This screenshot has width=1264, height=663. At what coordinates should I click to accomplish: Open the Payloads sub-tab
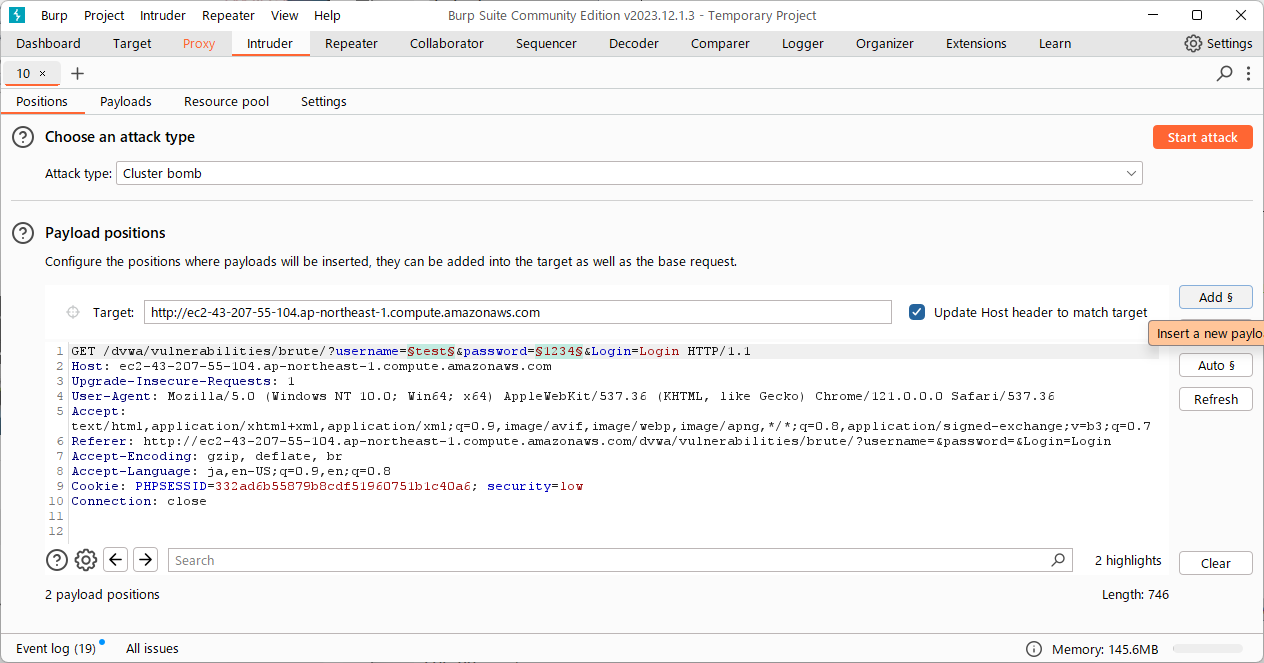click(126, 102)
